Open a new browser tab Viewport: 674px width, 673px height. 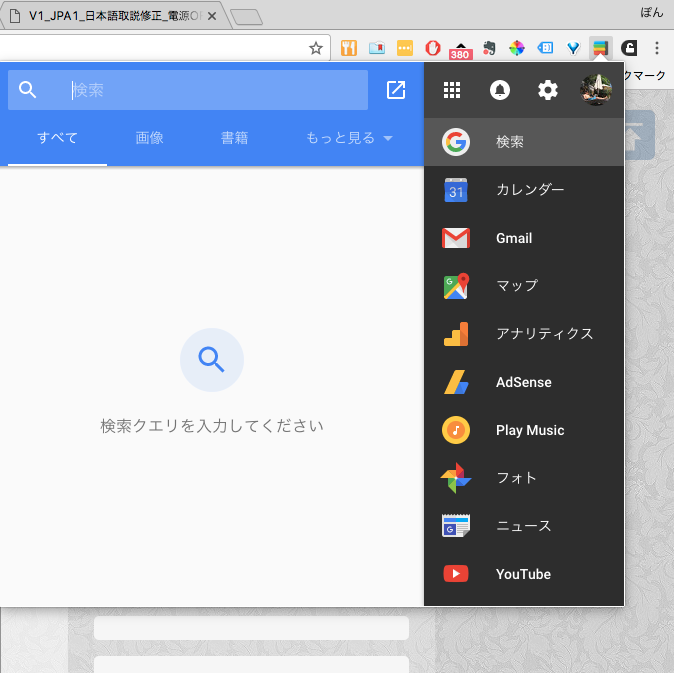coord(247,17)
